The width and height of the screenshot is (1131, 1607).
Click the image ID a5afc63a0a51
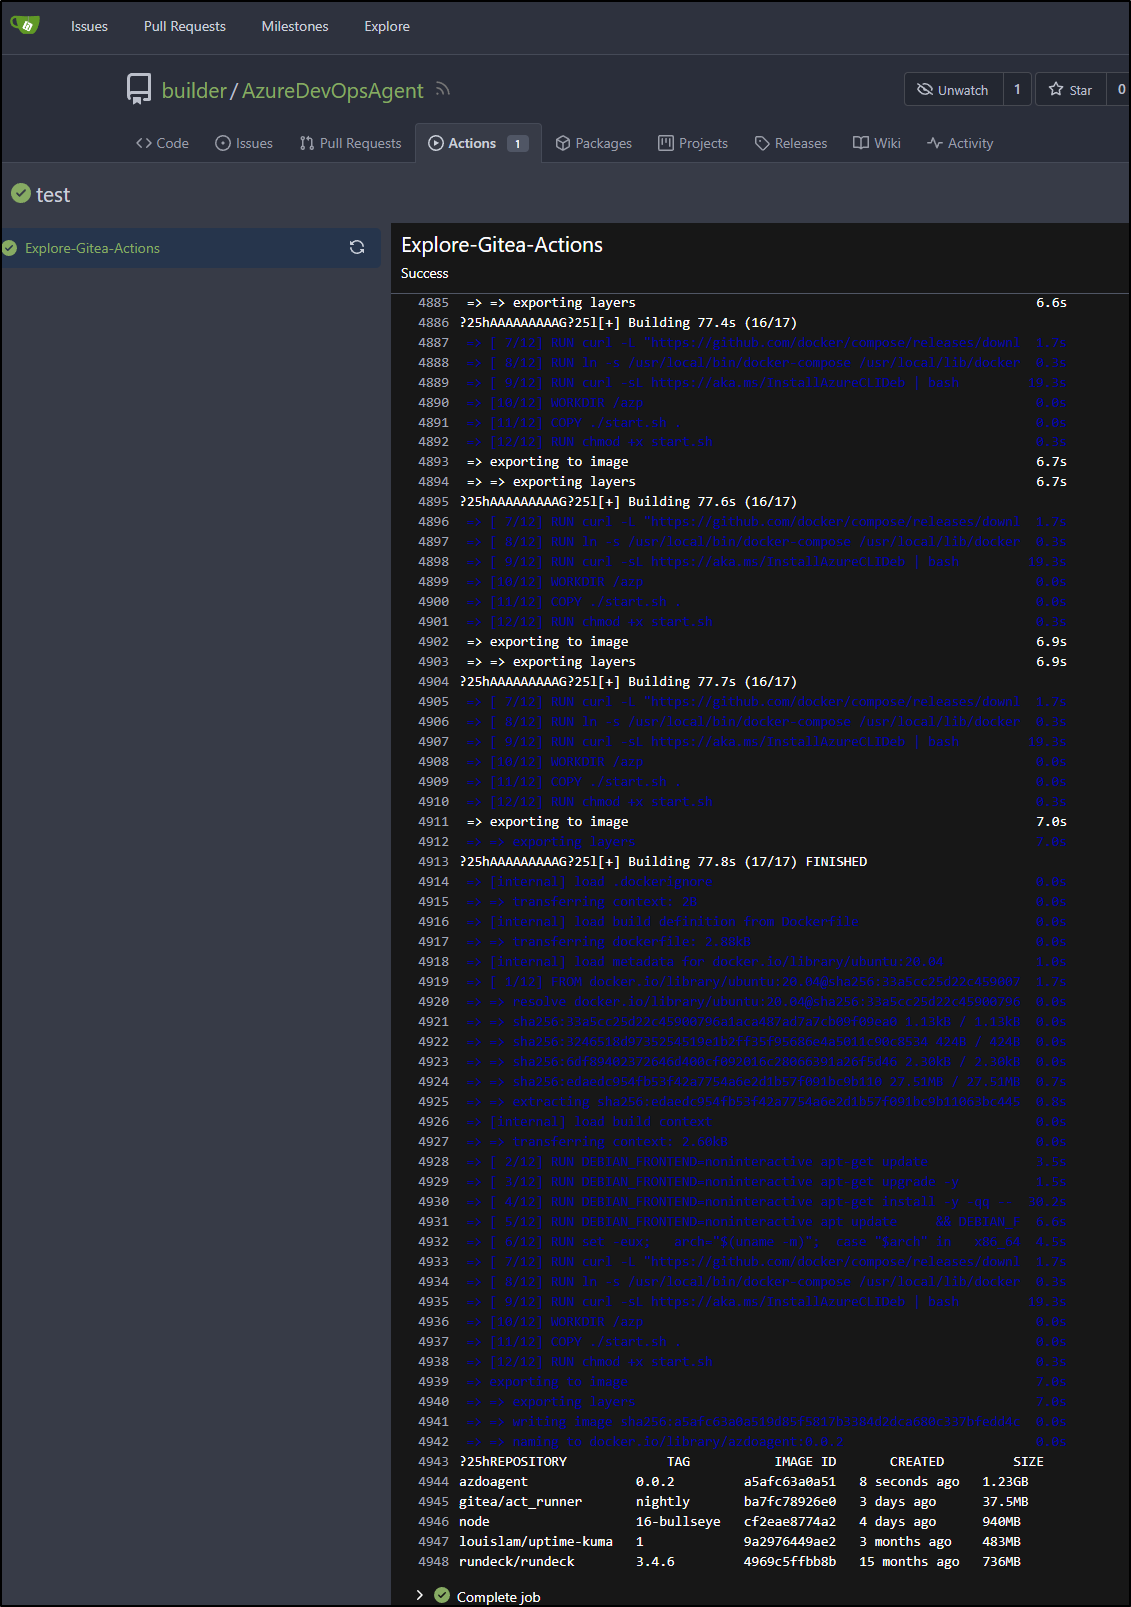(x=790, y=1481)
